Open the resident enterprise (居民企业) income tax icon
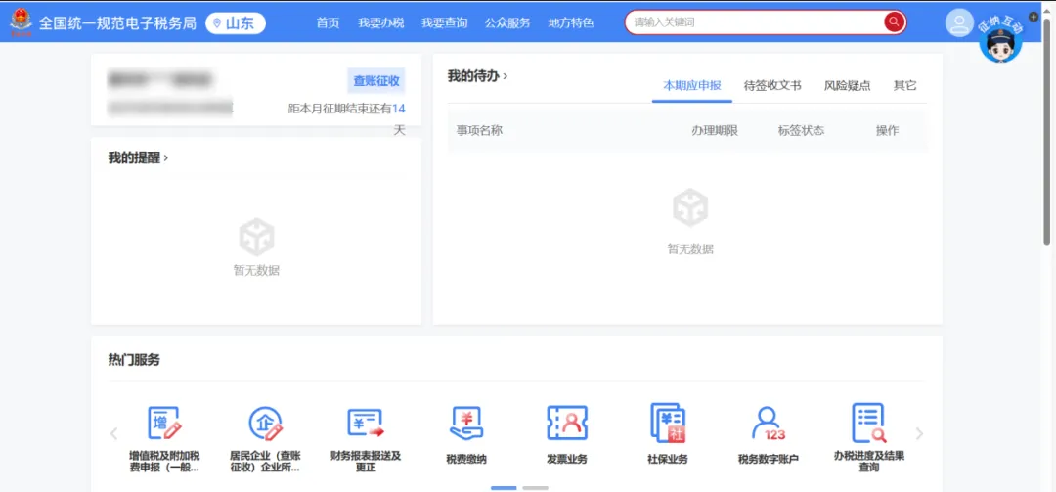1056x492 pixels. [x=265, y=423]
